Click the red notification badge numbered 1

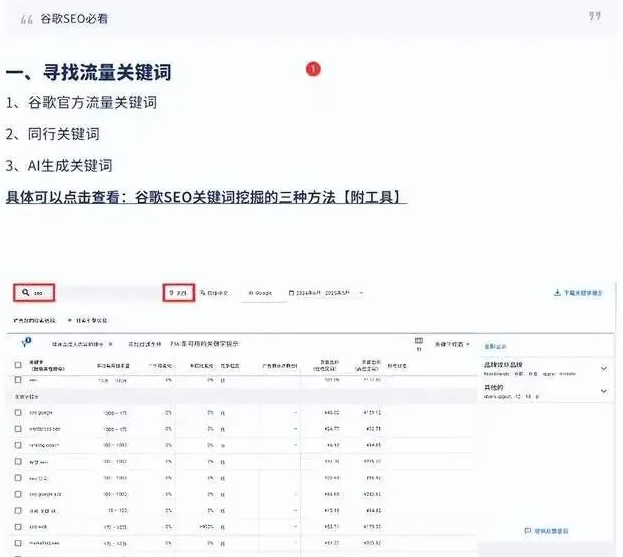coord(313,69)
